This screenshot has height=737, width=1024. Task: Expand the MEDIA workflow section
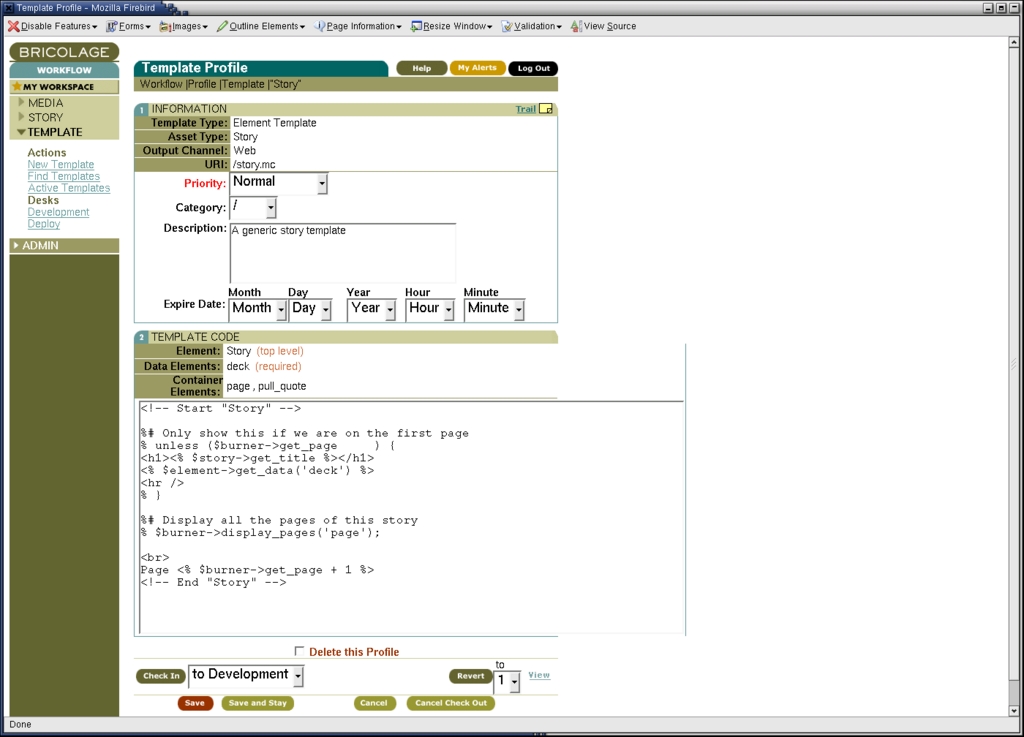44,102
